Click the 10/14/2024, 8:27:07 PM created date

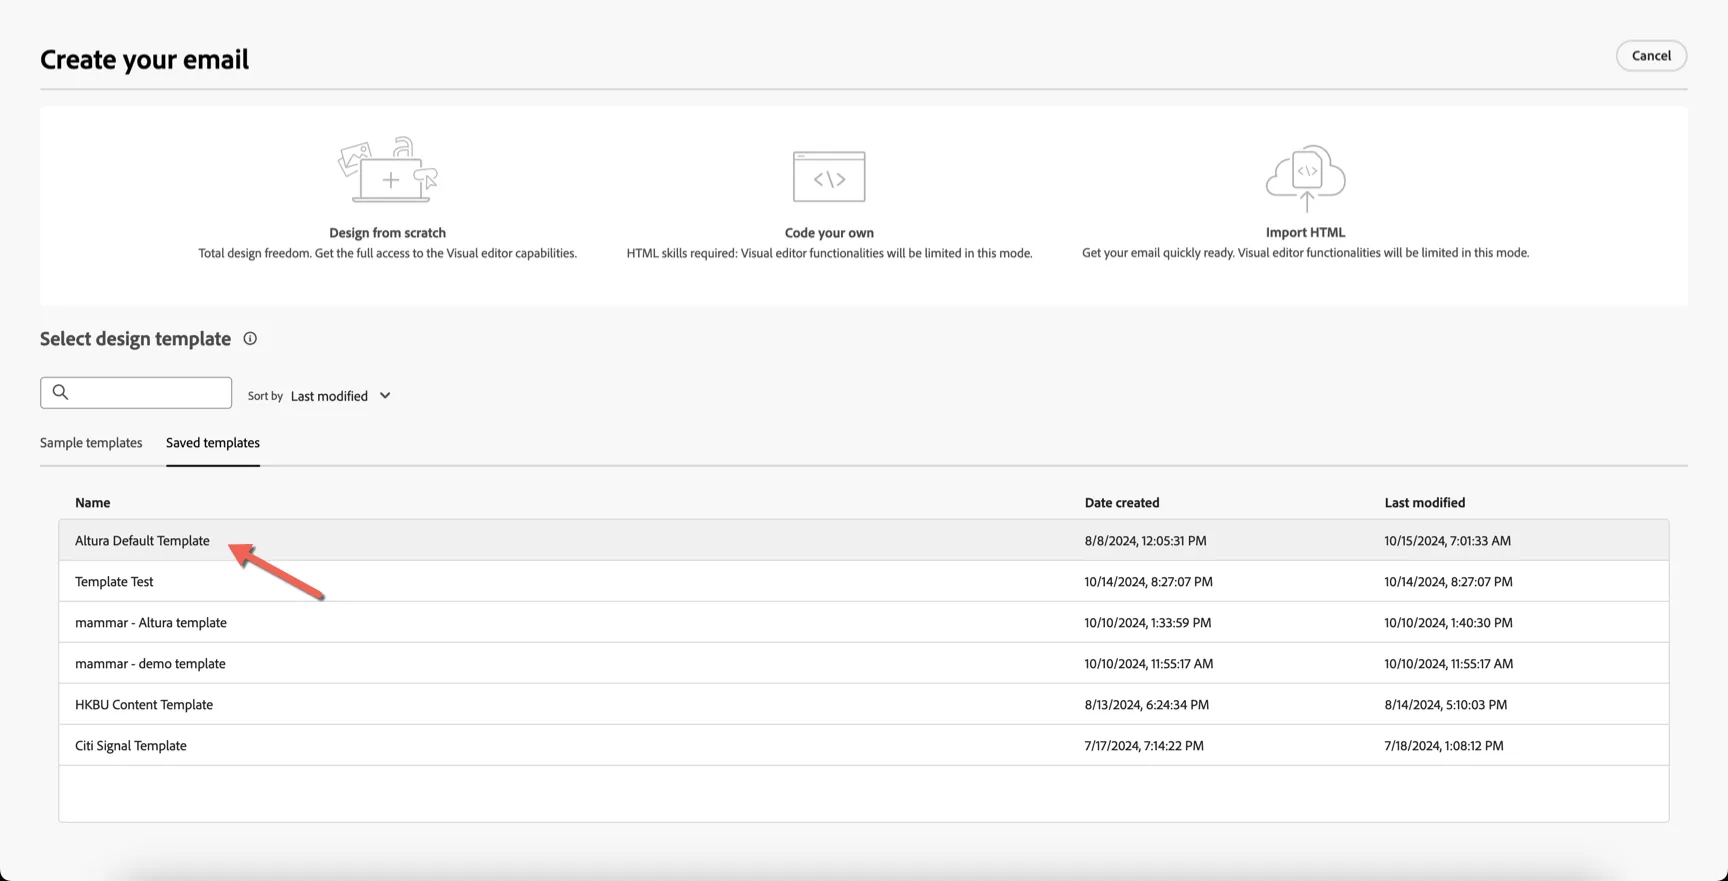[x=1149, y=582]
